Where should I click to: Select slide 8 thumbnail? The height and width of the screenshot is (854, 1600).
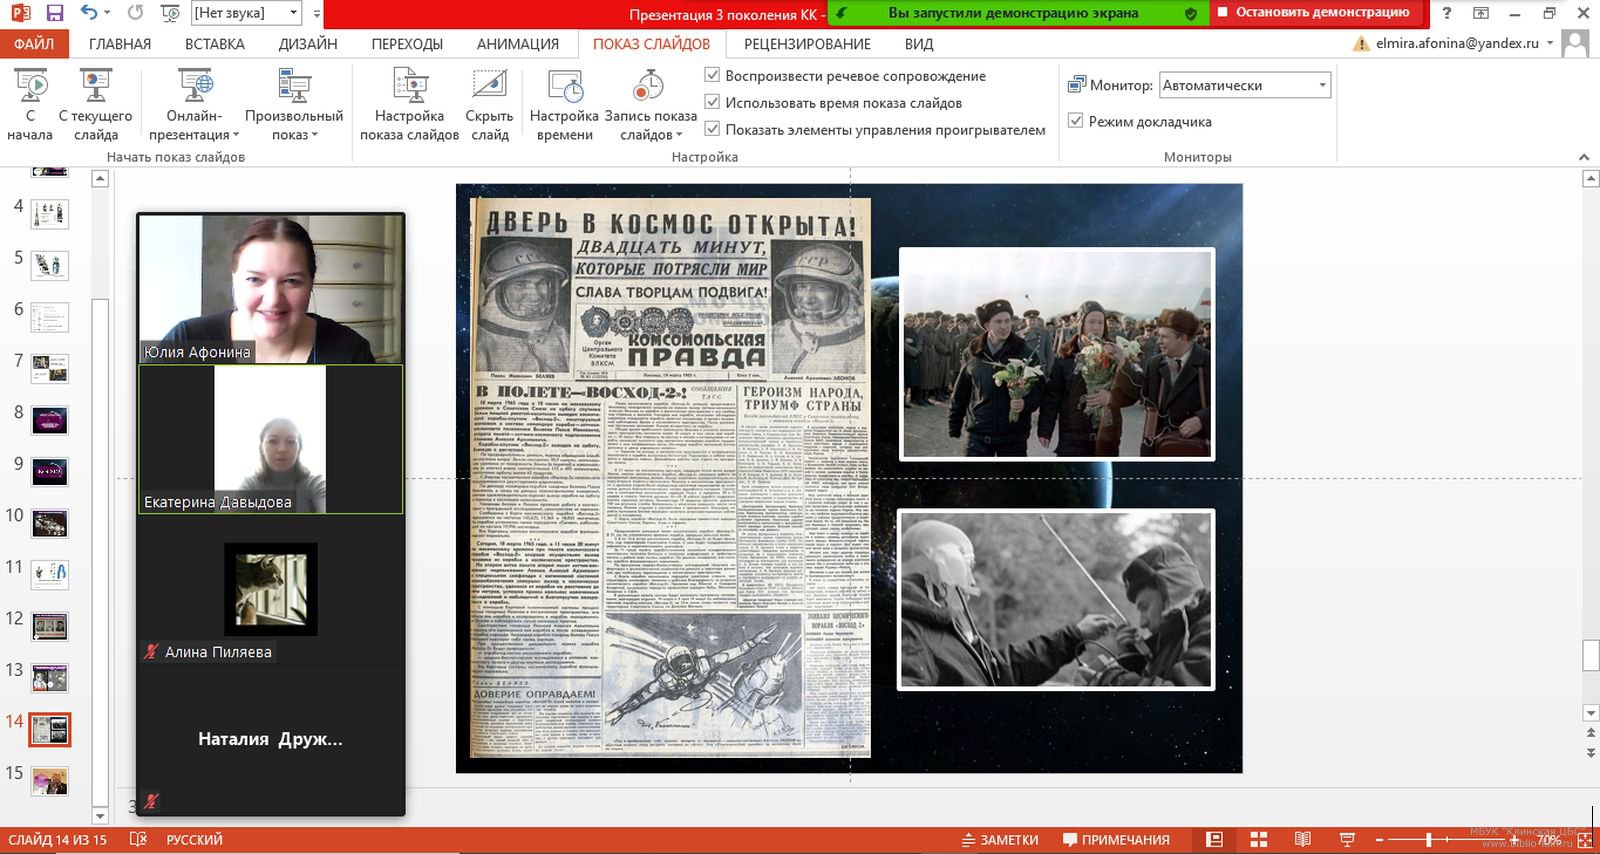(x=49, y=420)
